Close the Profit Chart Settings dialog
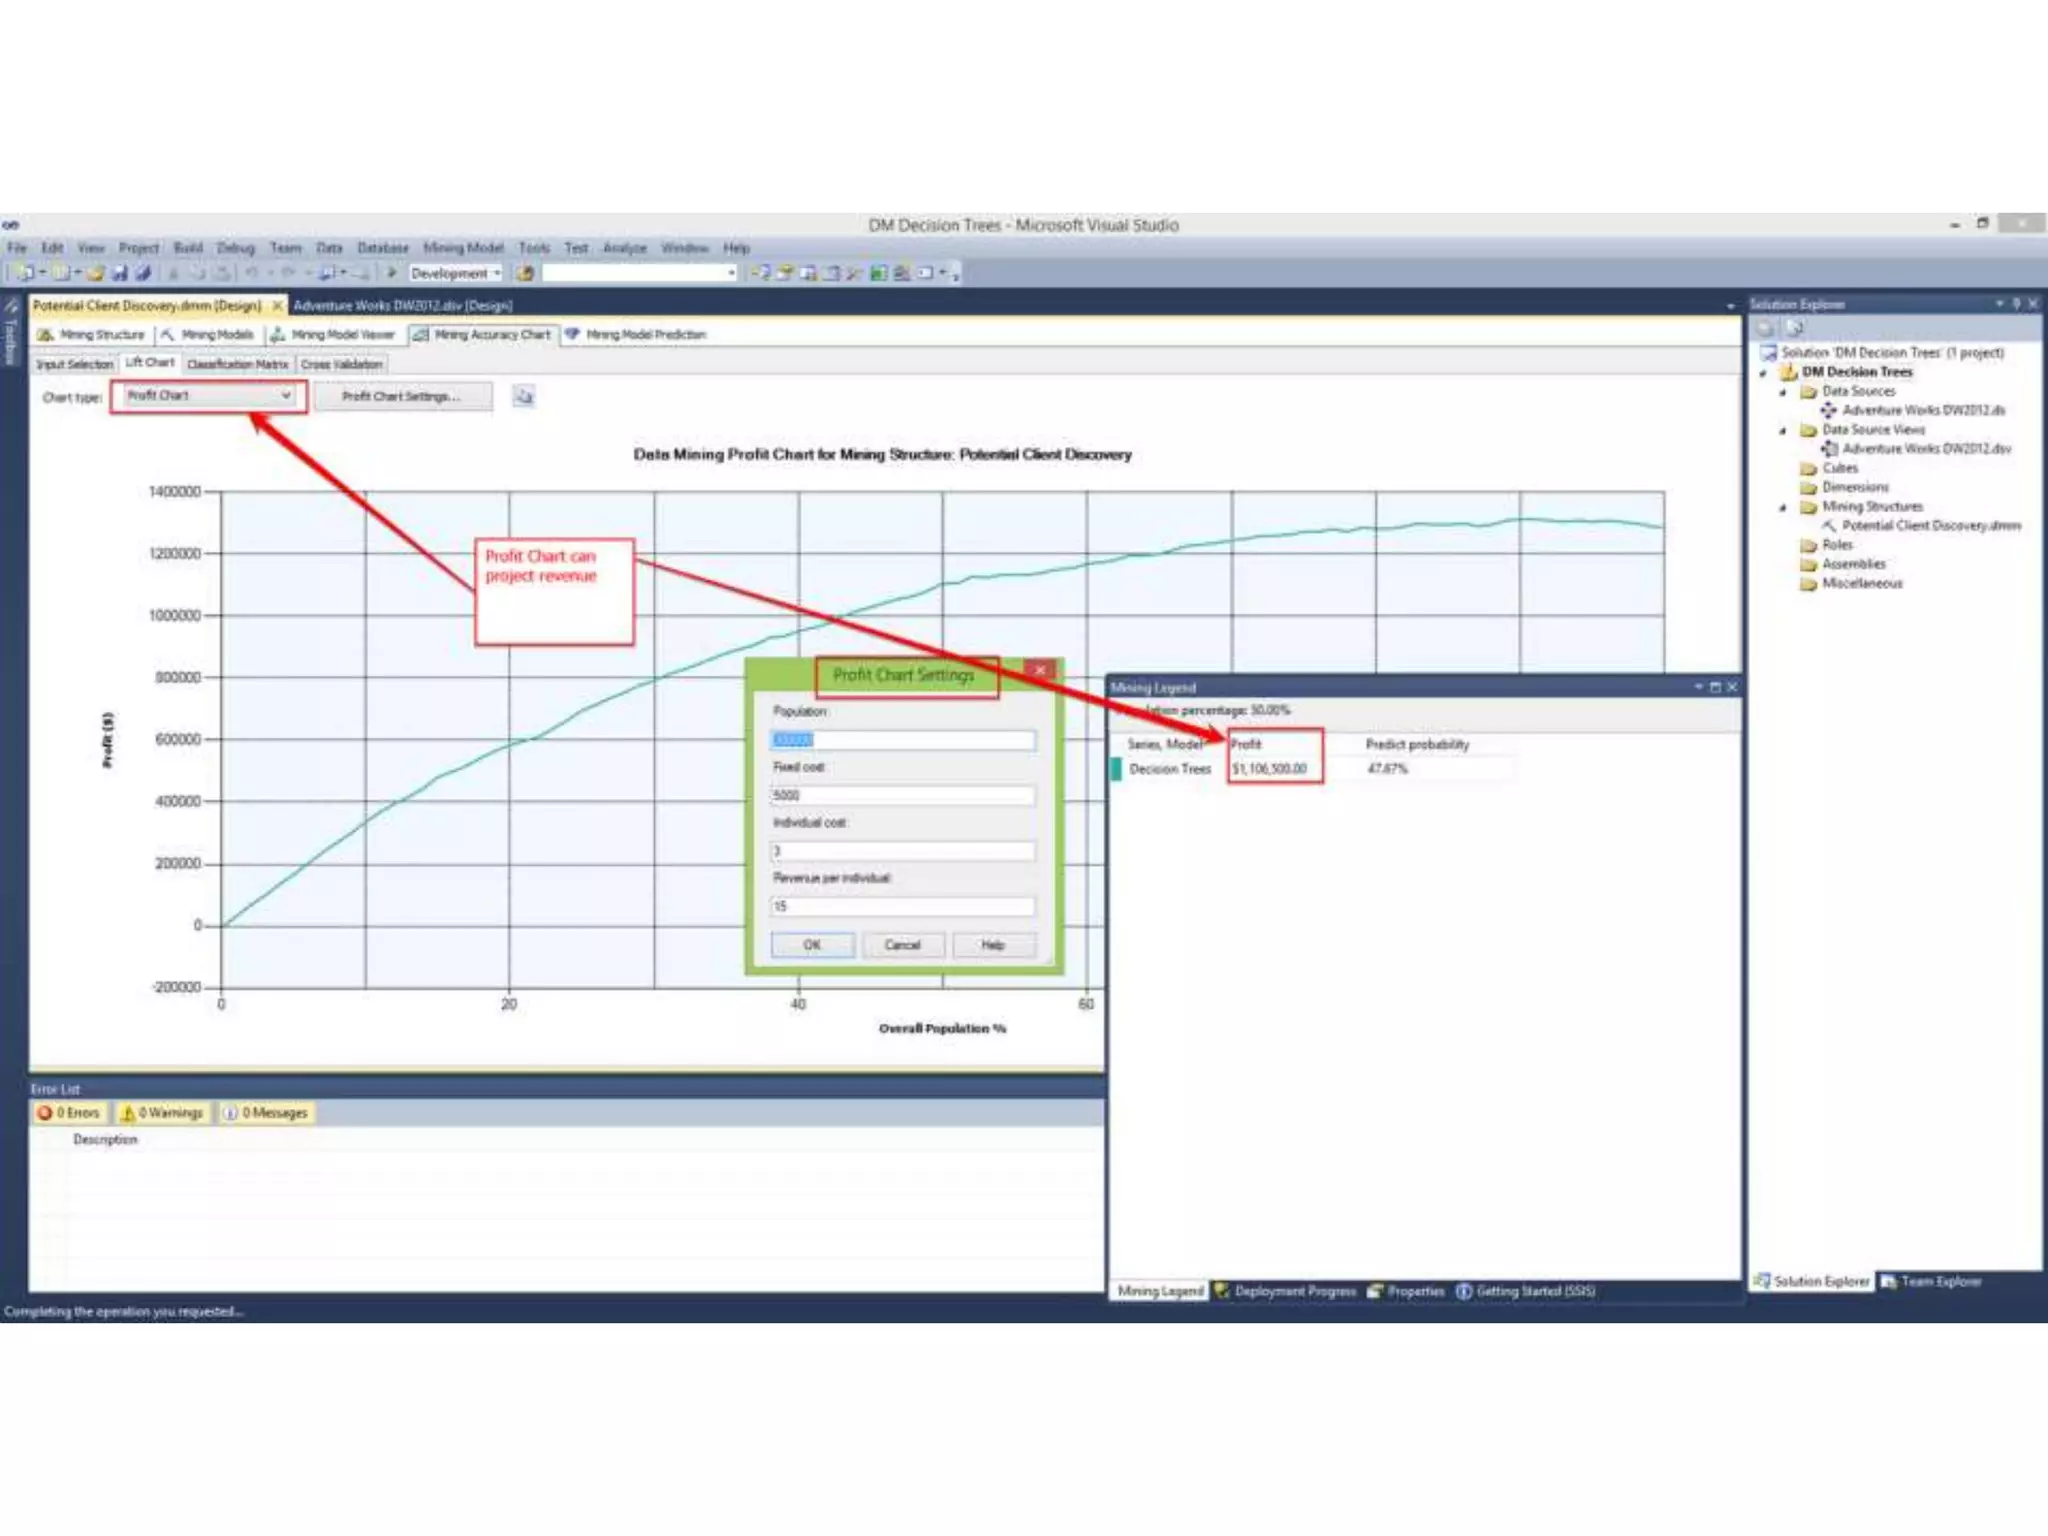The height and width of the screenshot is (1536, 2048). 1040,670
